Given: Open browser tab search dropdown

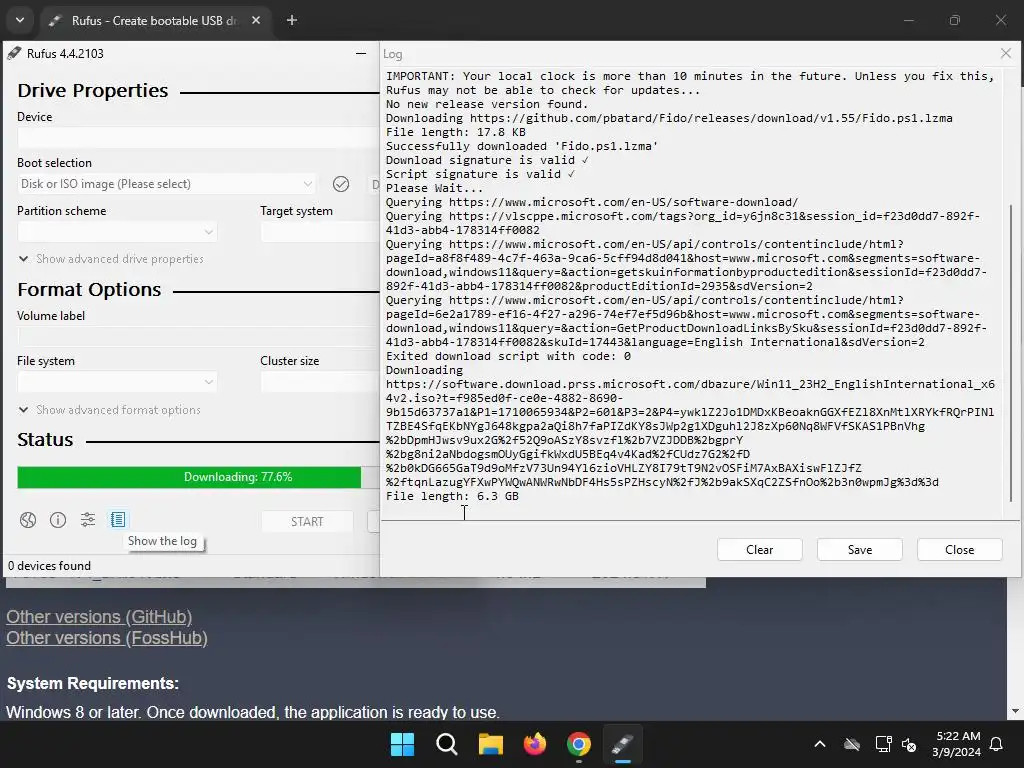Looking at the screenshot, I should coord(20,20).
